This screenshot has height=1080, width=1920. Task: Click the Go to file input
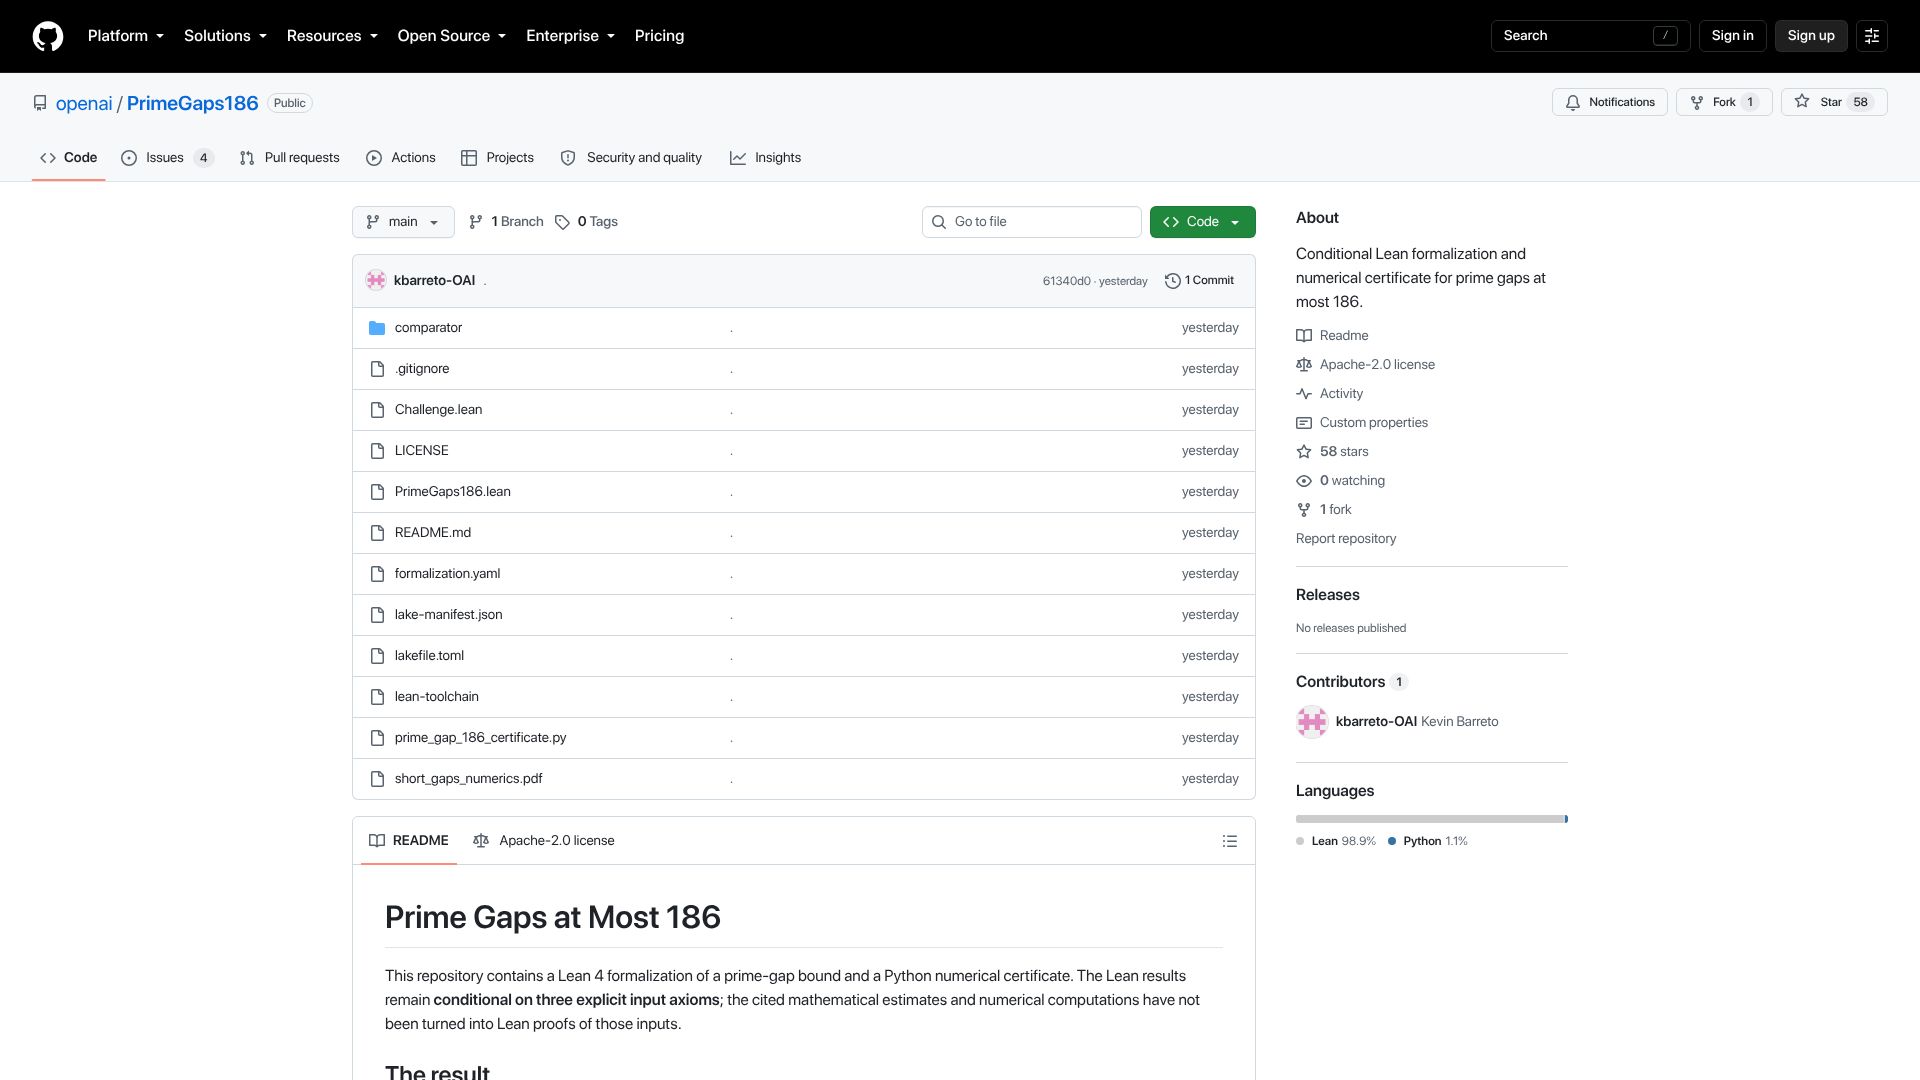(1032, 222)
